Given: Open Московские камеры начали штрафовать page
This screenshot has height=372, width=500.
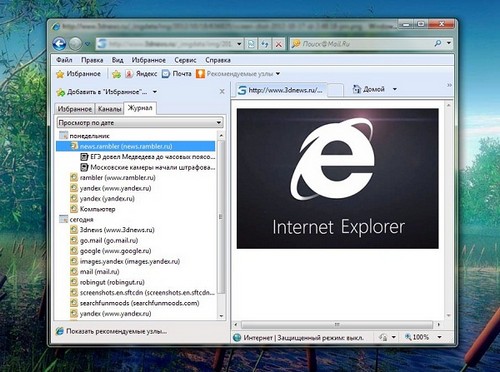Looking at the screenshot, I should pyautogui.click(x=148, y=167).
